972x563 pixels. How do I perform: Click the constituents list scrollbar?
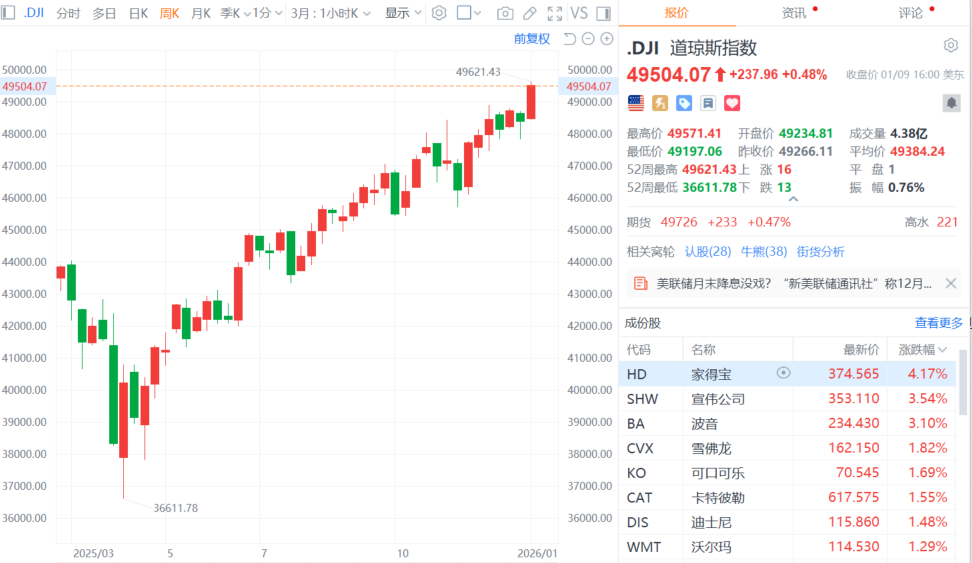tap(963, 383)
